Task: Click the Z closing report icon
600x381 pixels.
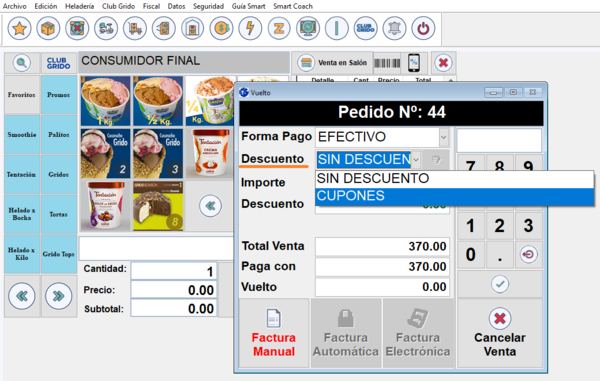Action: pyautogui.click(x=279, y=28)
